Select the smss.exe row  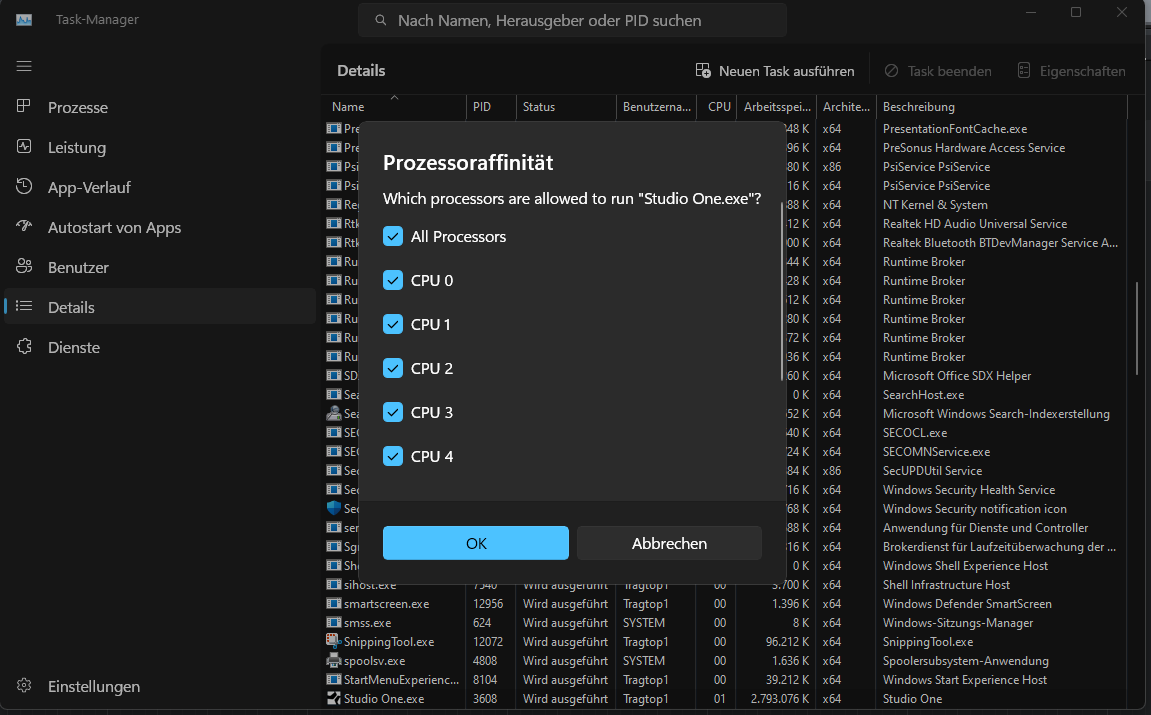[x=725, y=623]
